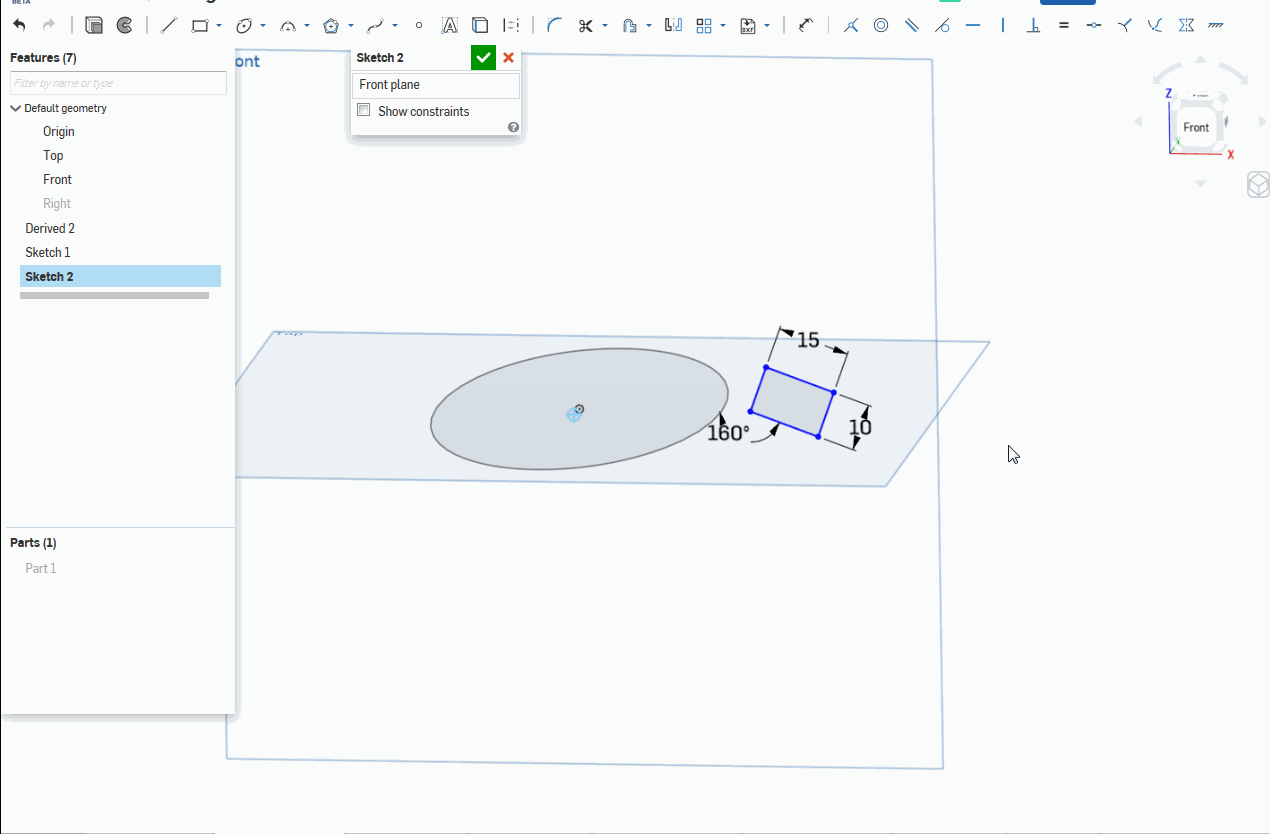Collapse the Default geometry group
This screenshot has height=834, width=1270.
[x=16, y=108]
